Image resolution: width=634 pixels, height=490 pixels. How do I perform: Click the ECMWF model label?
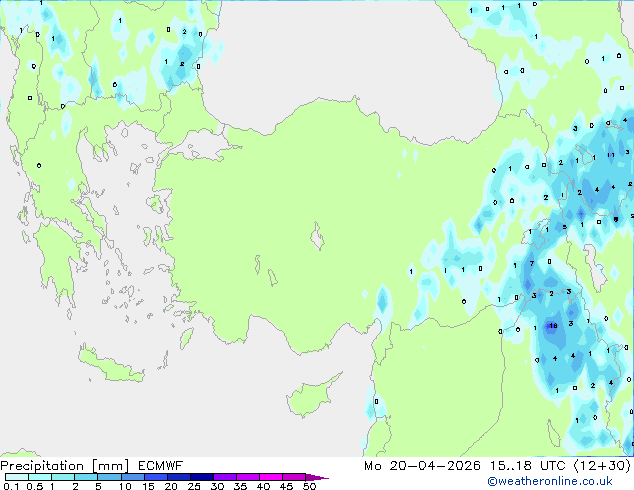(x=161, y=466)
